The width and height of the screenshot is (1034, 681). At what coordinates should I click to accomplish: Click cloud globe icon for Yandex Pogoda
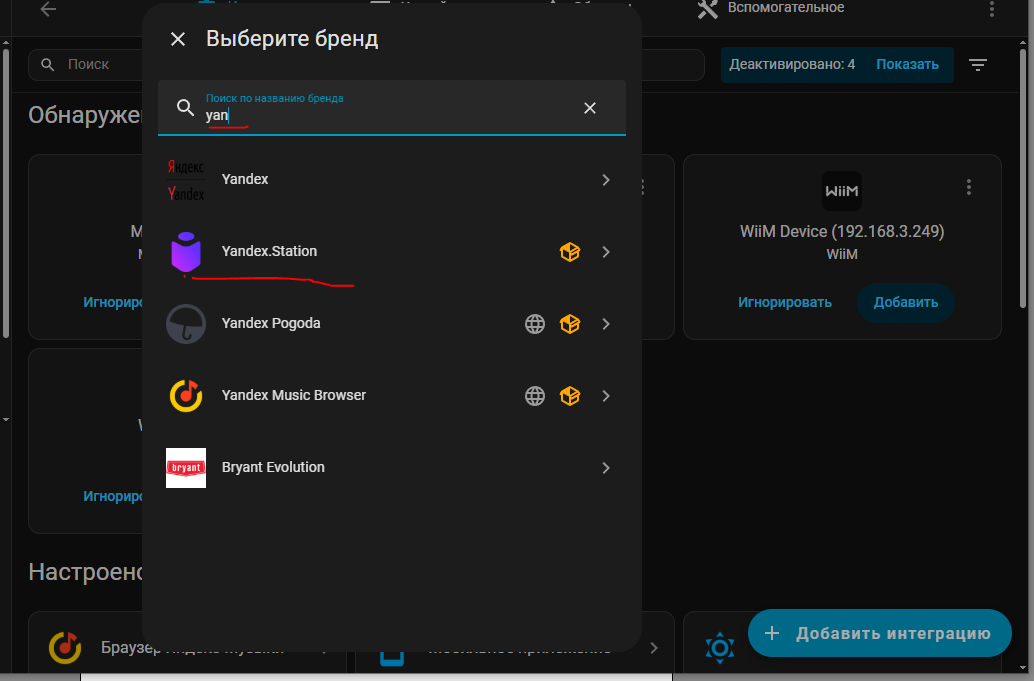(535, 324)
